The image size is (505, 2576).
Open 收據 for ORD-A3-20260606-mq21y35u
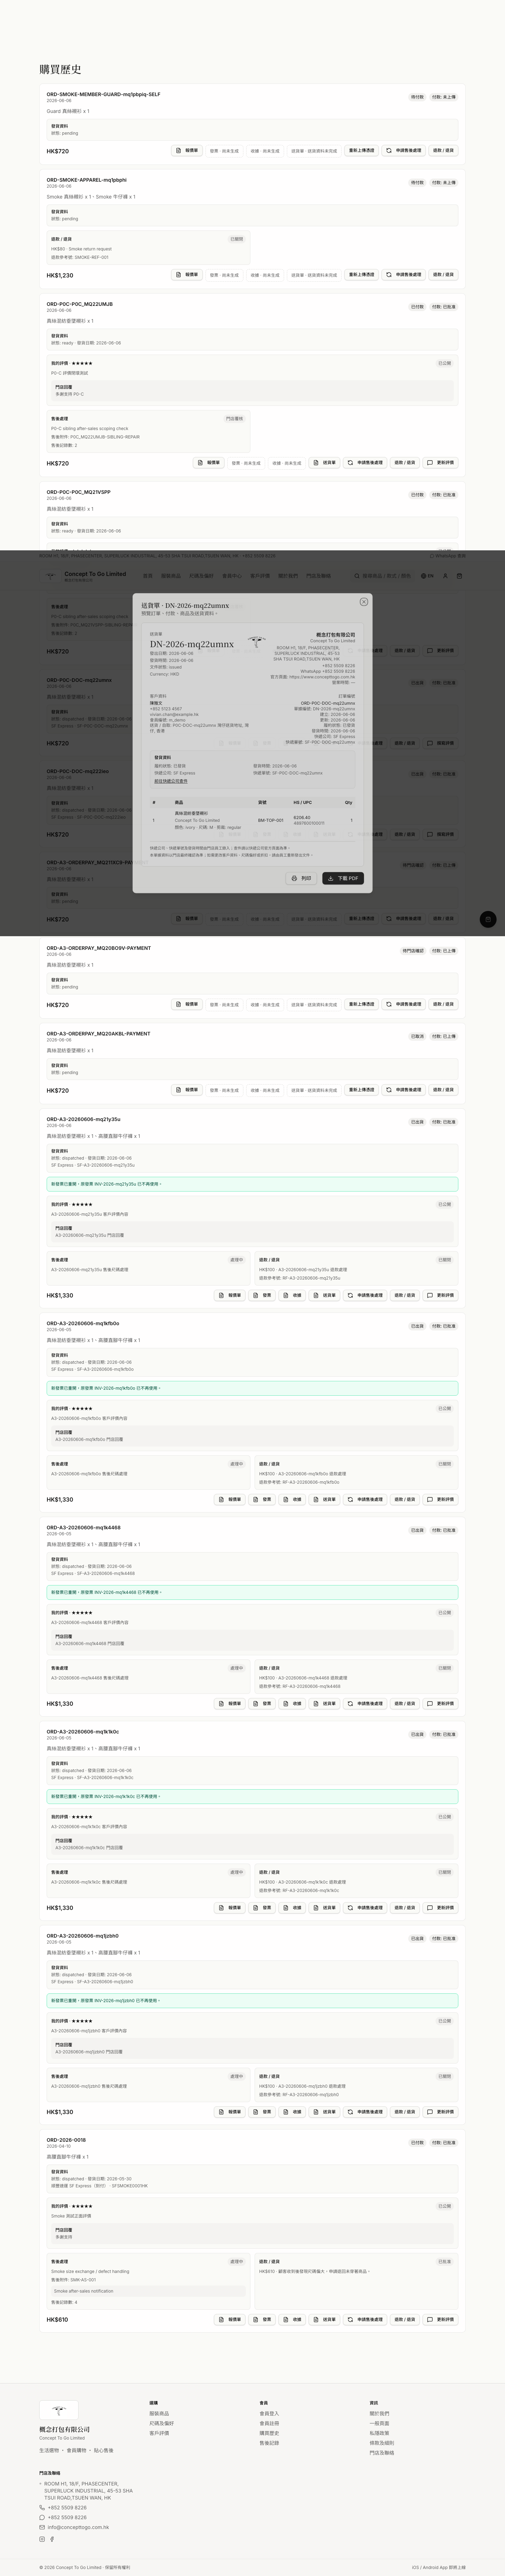293,1295
